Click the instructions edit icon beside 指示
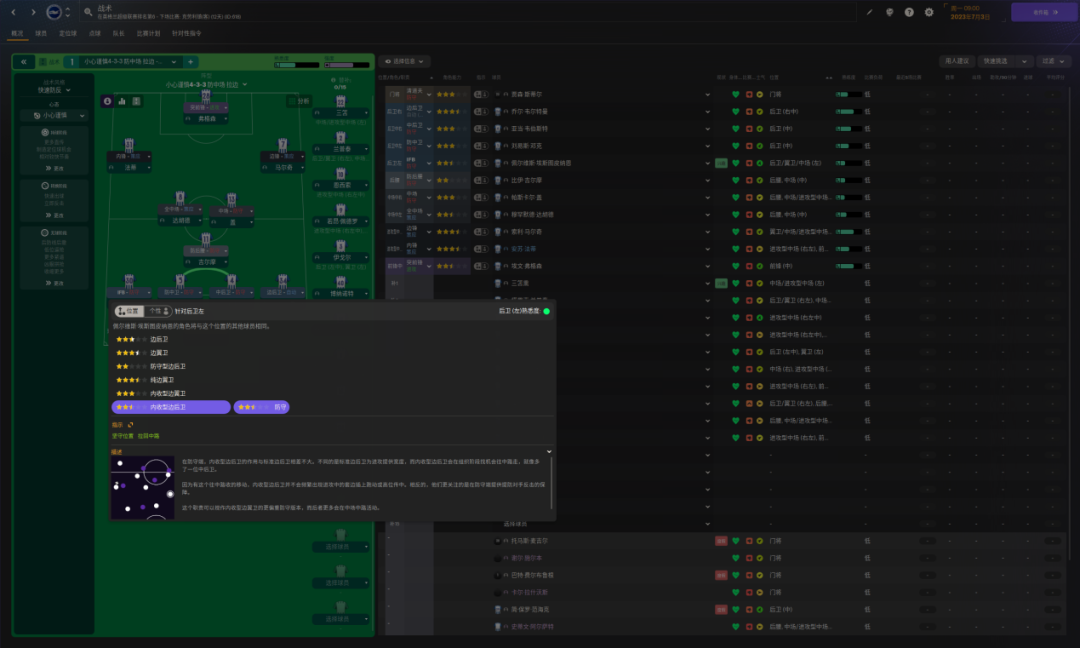 pyautogui.click(x=130, y=425)
